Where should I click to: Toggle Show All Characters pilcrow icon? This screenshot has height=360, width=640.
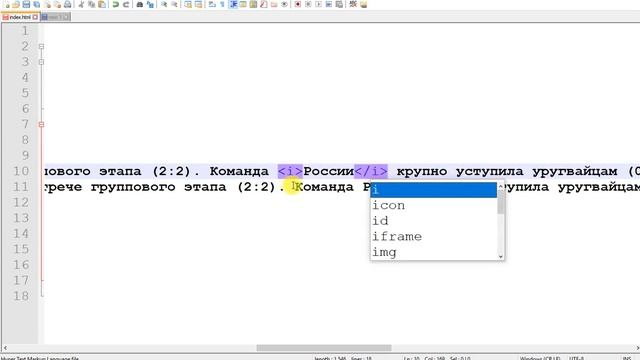coord(222,4)
